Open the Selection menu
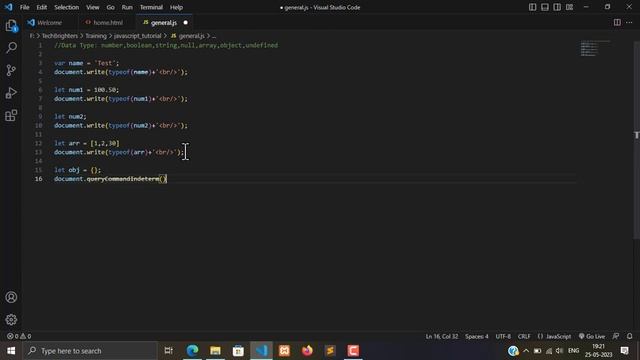The image size is (640, 360). (x=67, y=7)
